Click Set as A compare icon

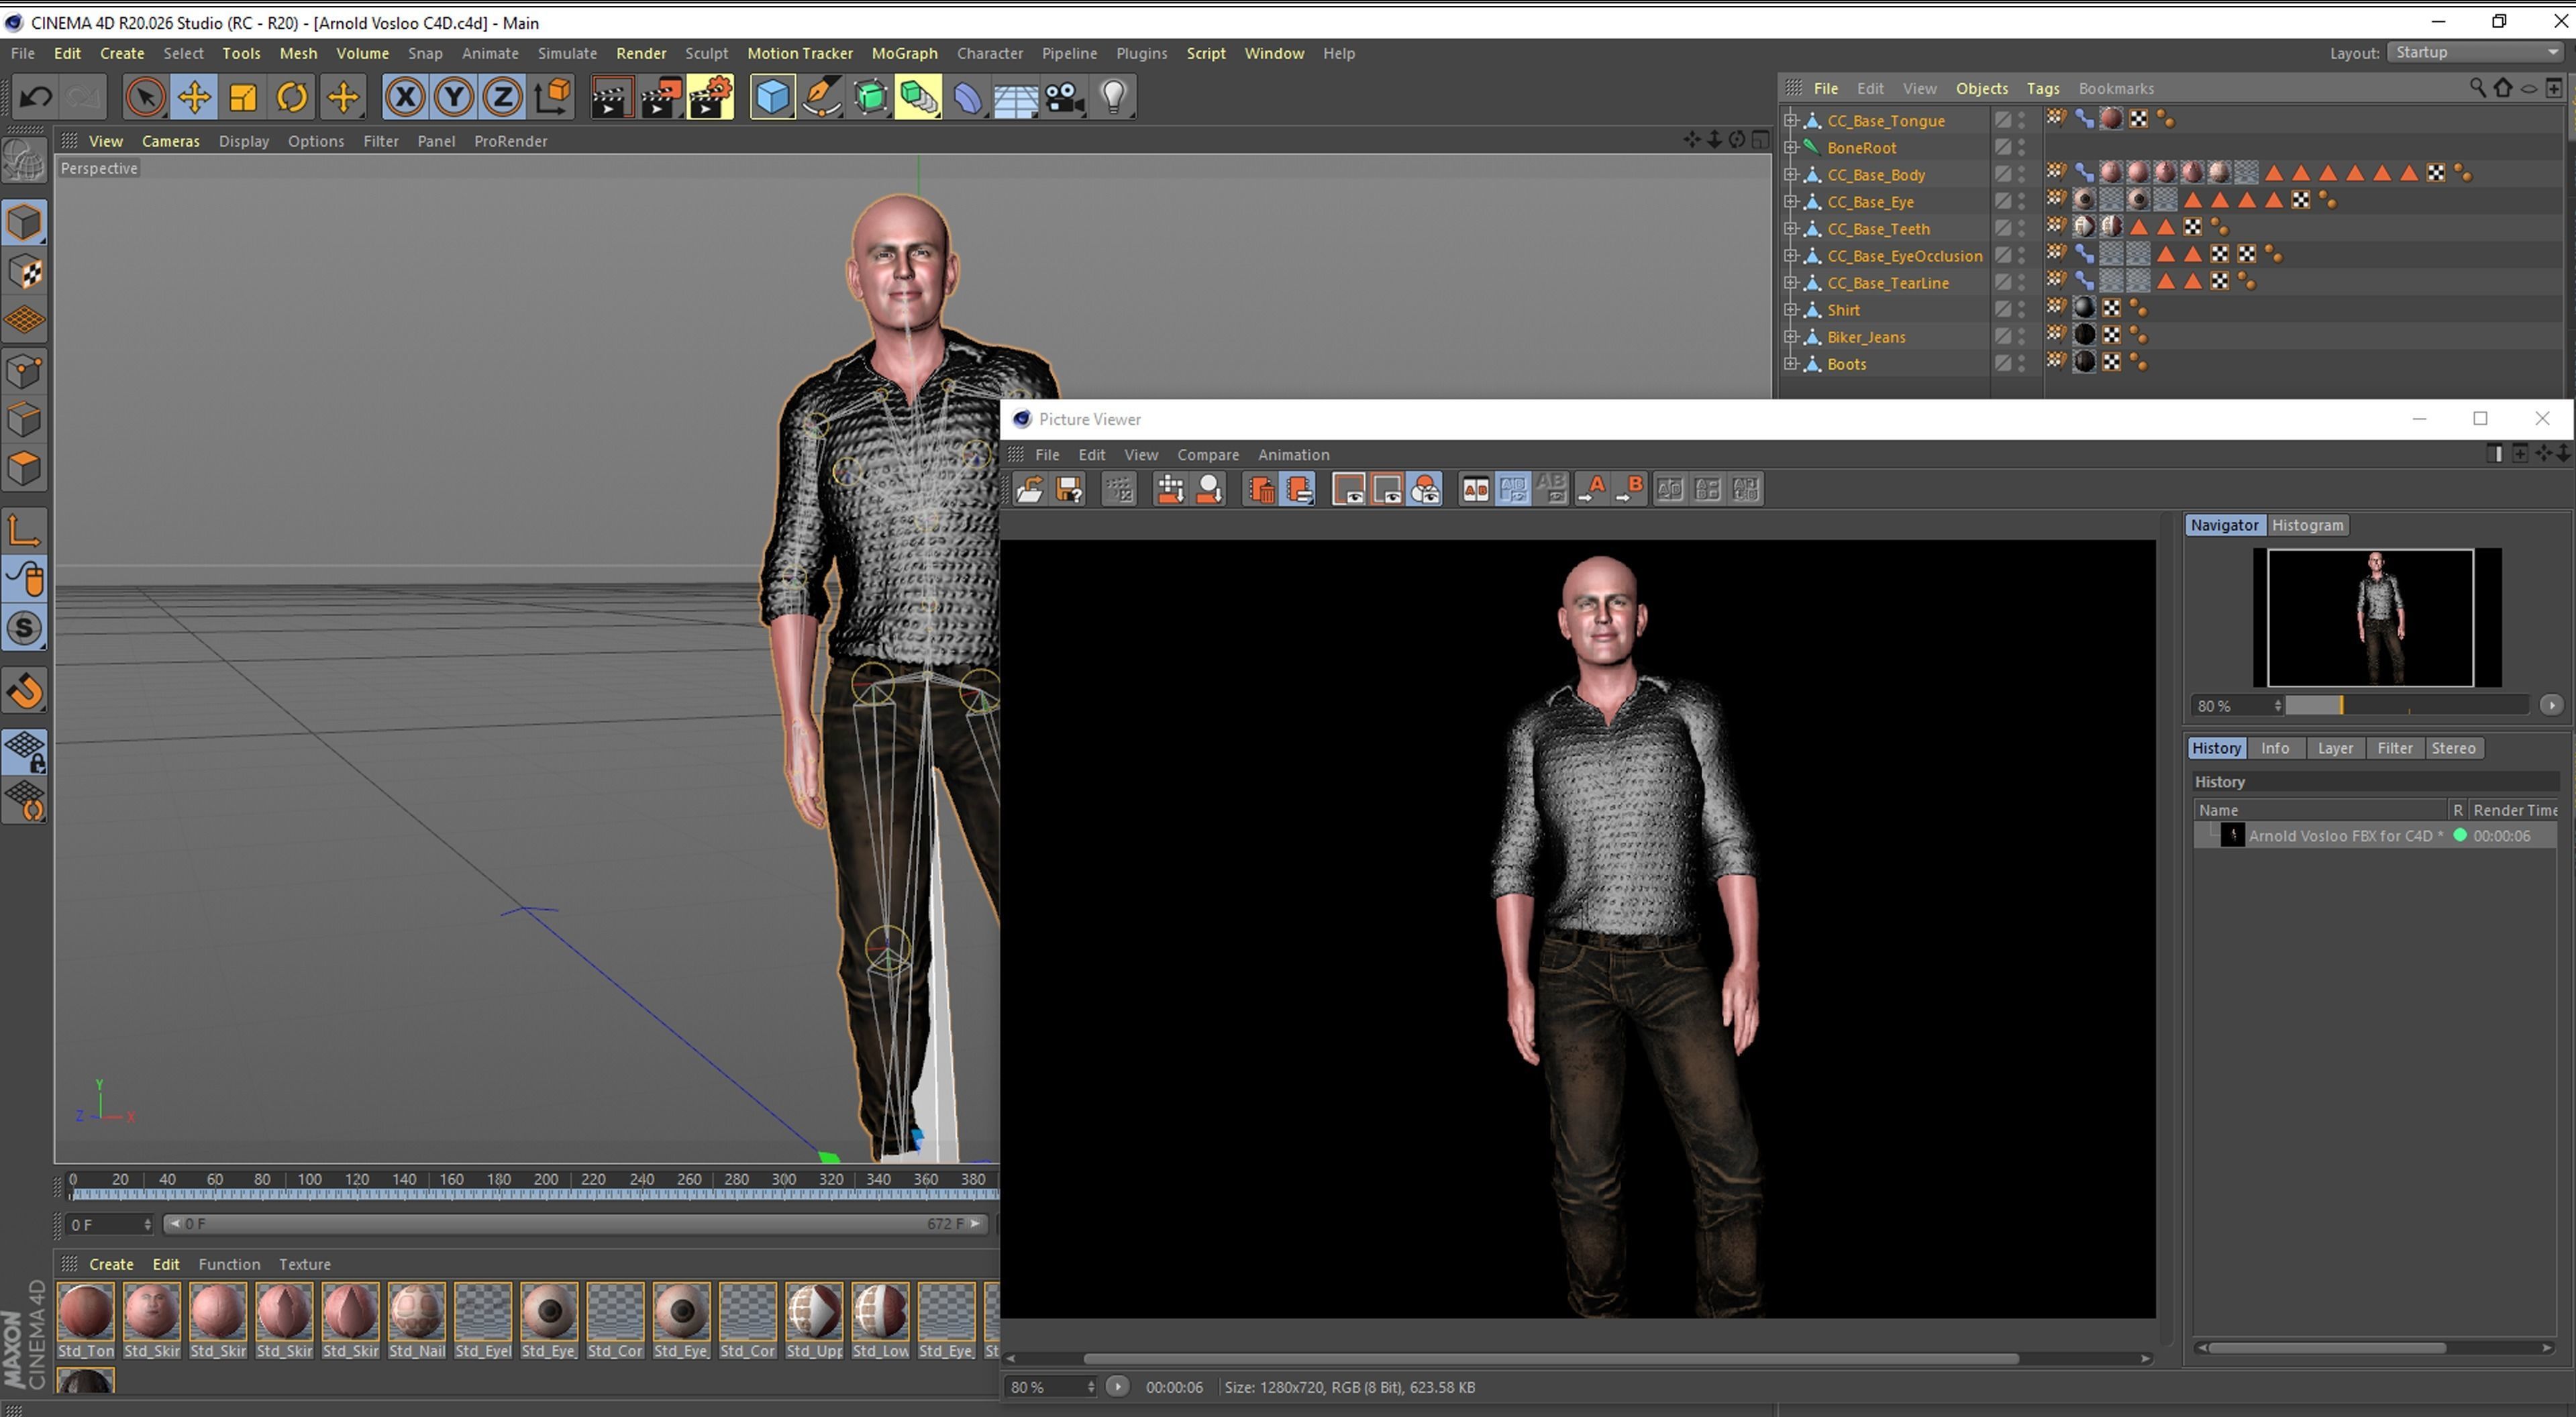1592,489
